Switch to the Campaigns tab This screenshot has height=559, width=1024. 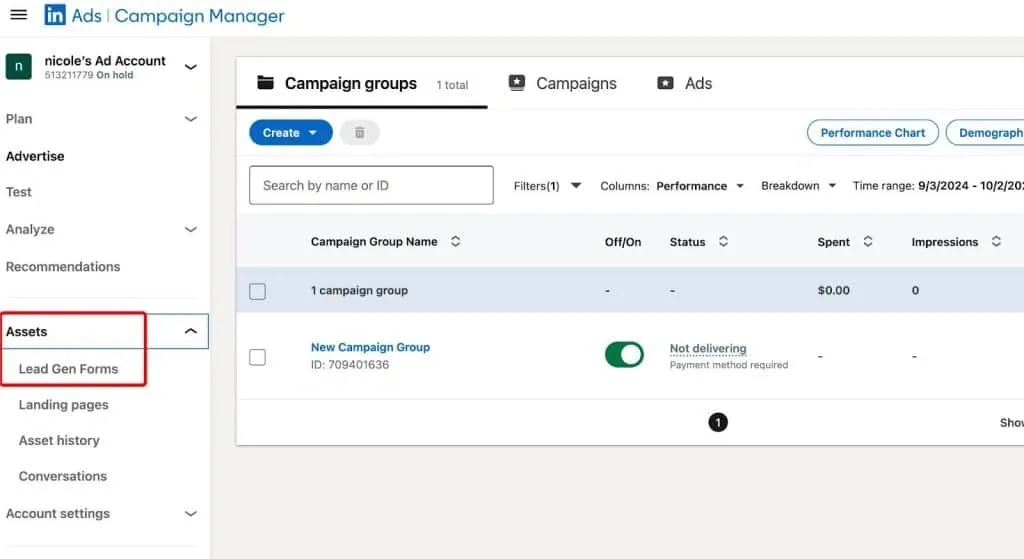[562, 84]
